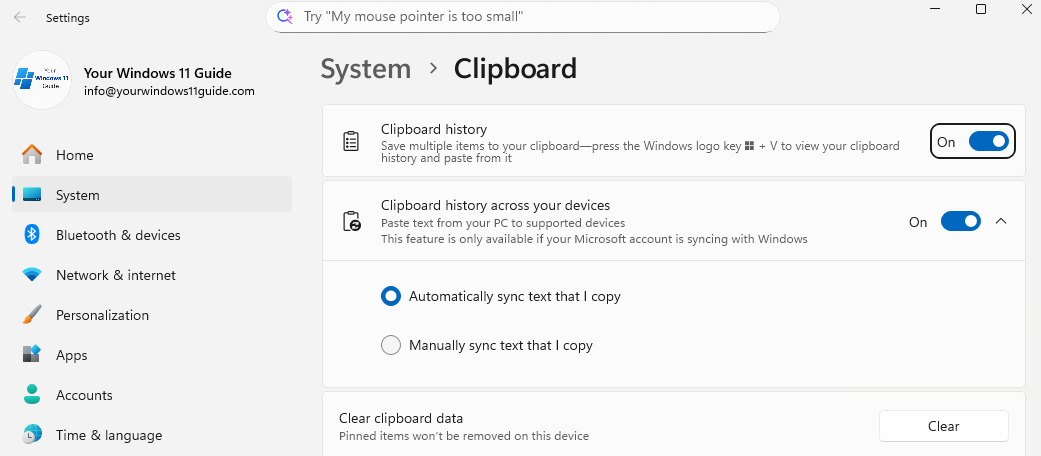The width and height of the screenshot is (1041, 456).
Task: Open Network & internet settings
Action: point(152,275)
